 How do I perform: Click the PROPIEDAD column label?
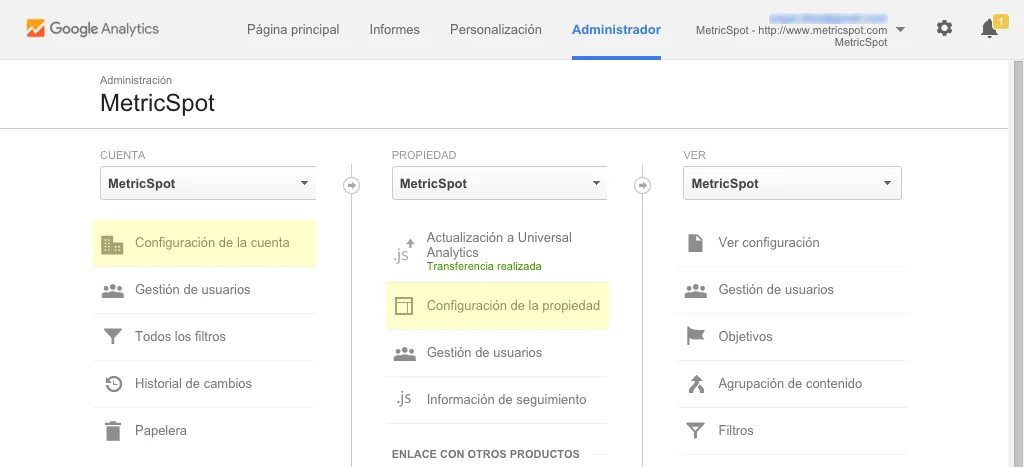tap(424, 155)
